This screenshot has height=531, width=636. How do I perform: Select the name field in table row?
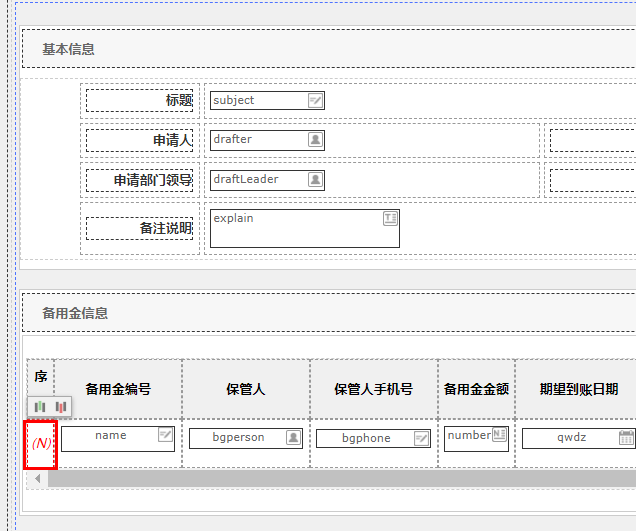tap(118, 439)
